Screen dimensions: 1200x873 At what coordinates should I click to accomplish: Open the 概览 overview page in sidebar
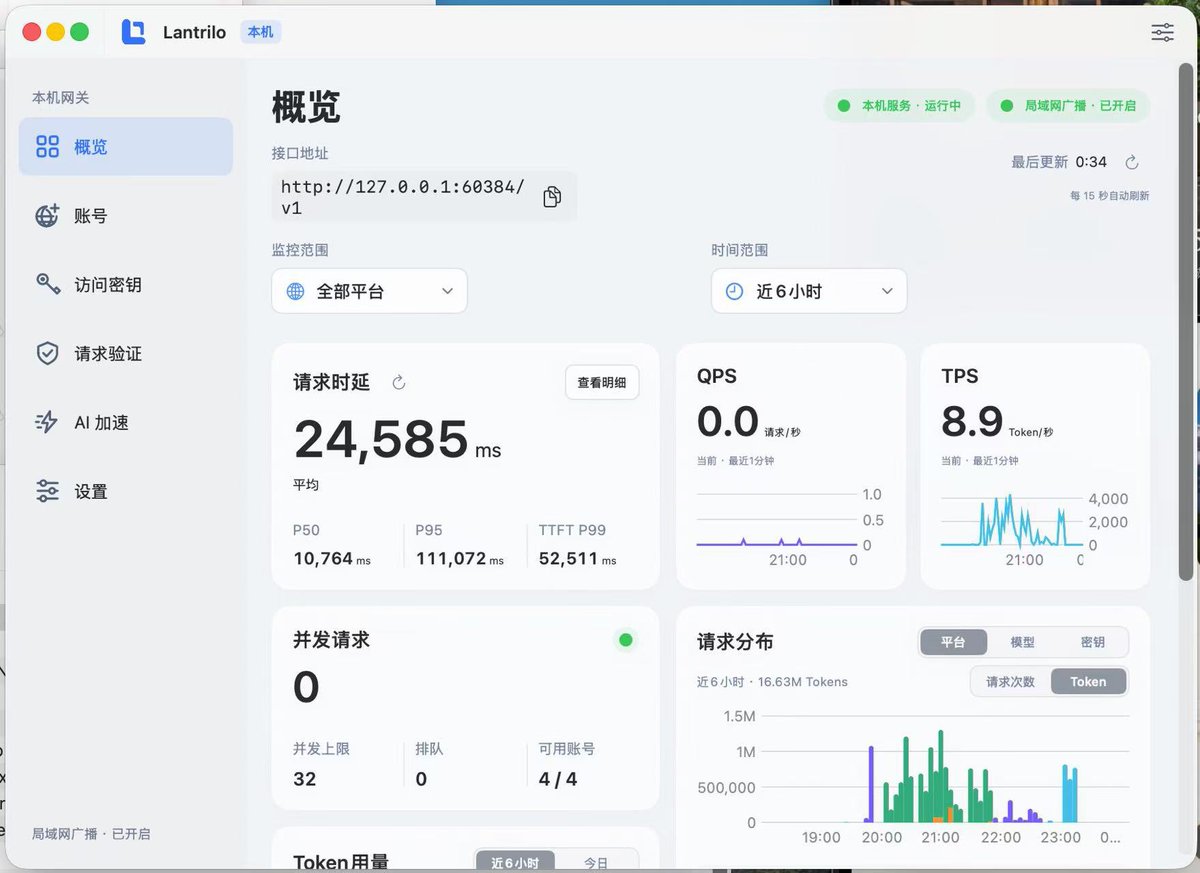(126, 147)
